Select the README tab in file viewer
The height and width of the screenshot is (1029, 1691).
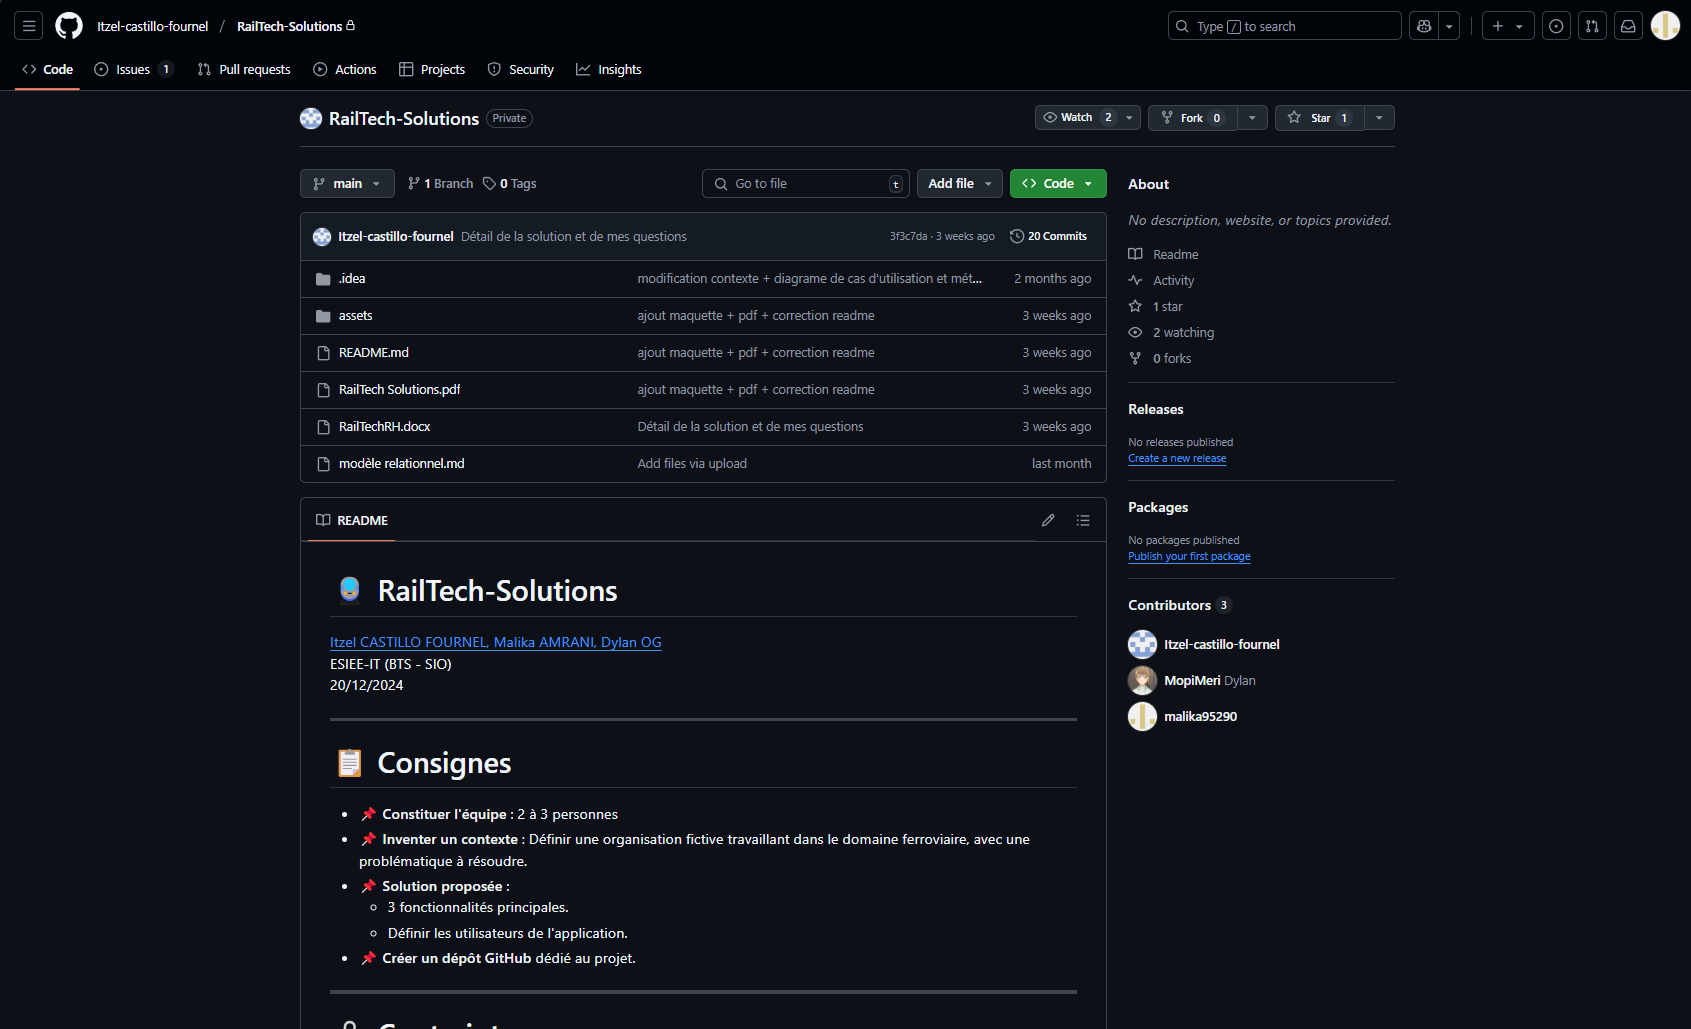[352, 521]
